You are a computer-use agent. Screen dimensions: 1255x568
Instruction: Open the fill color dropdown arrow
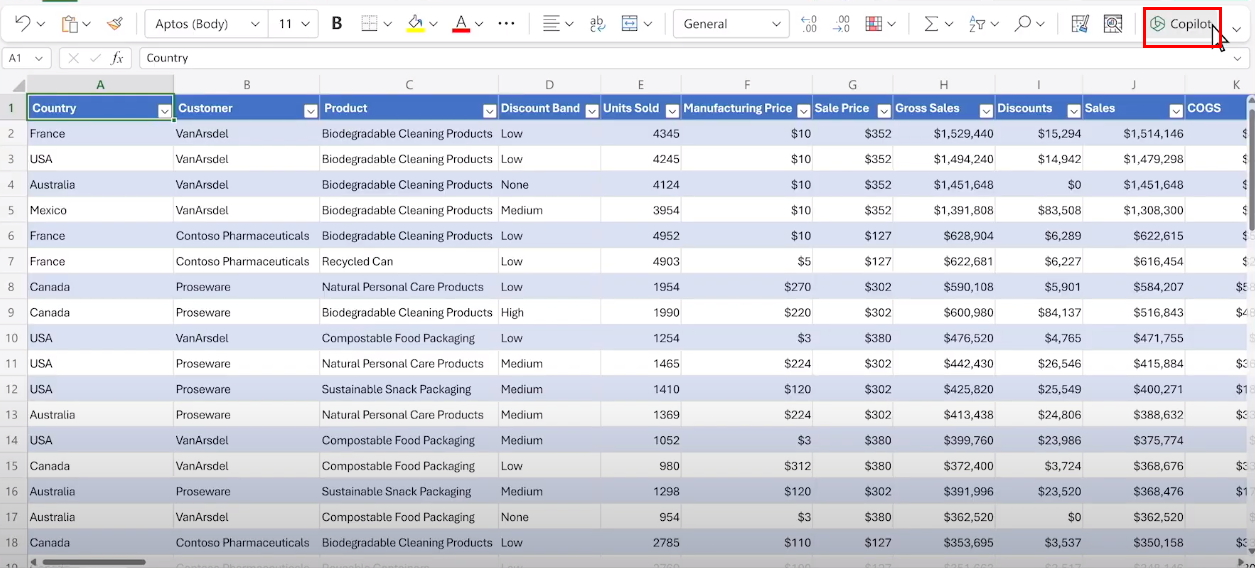433,24
